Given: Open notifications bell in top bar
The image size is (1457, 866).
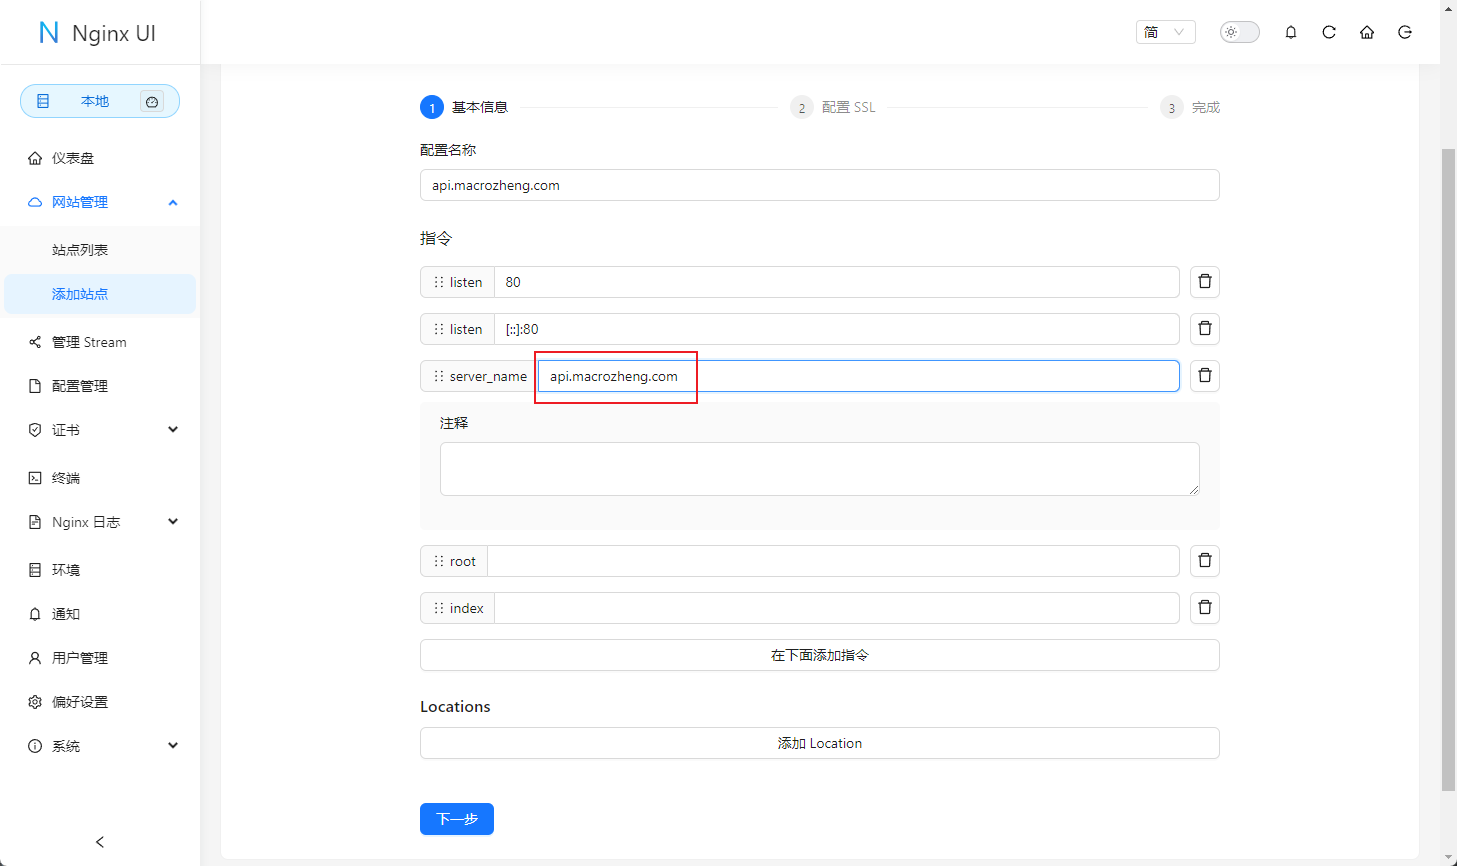Looking at the screenshot, I should pos(1290,32).
